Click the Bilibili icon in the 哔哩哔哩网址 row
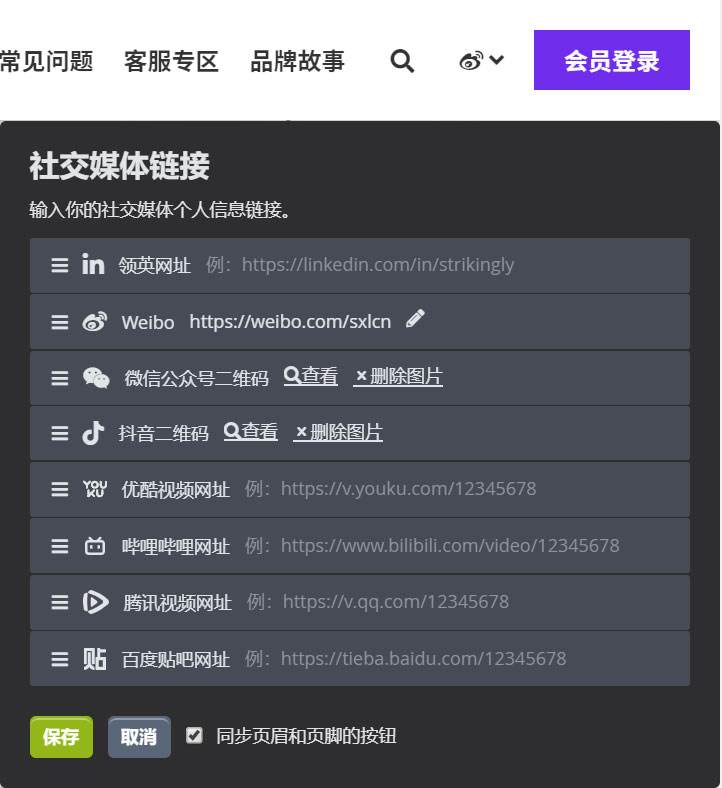The image size is (722, 788). pos(94,546)
